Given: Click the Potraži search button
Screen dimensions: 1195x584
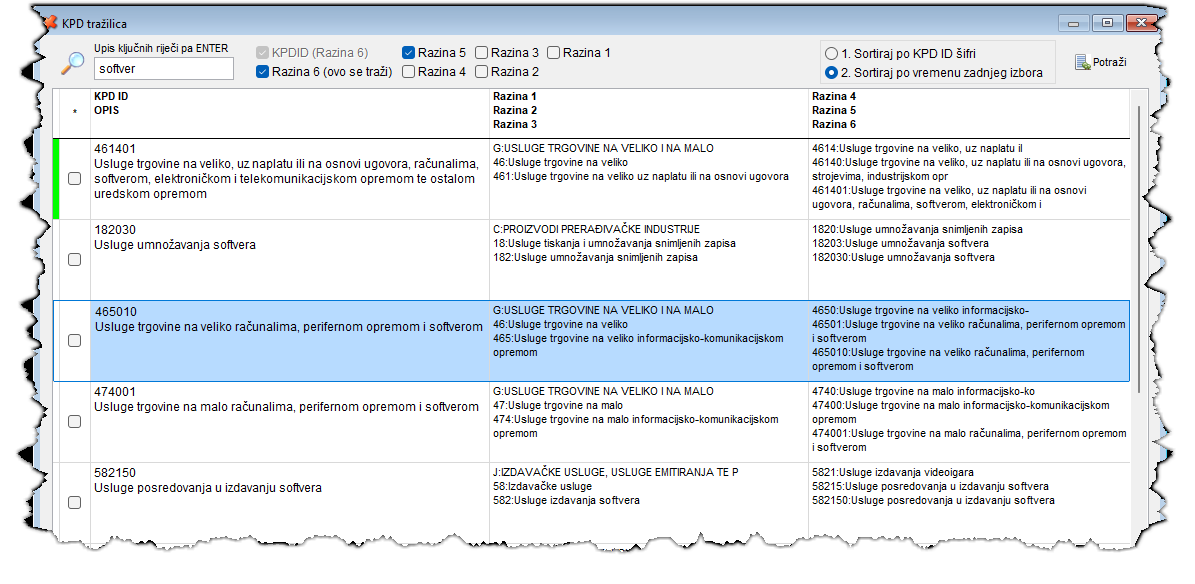Looking at the screenshot, I should click(1101, 63).
